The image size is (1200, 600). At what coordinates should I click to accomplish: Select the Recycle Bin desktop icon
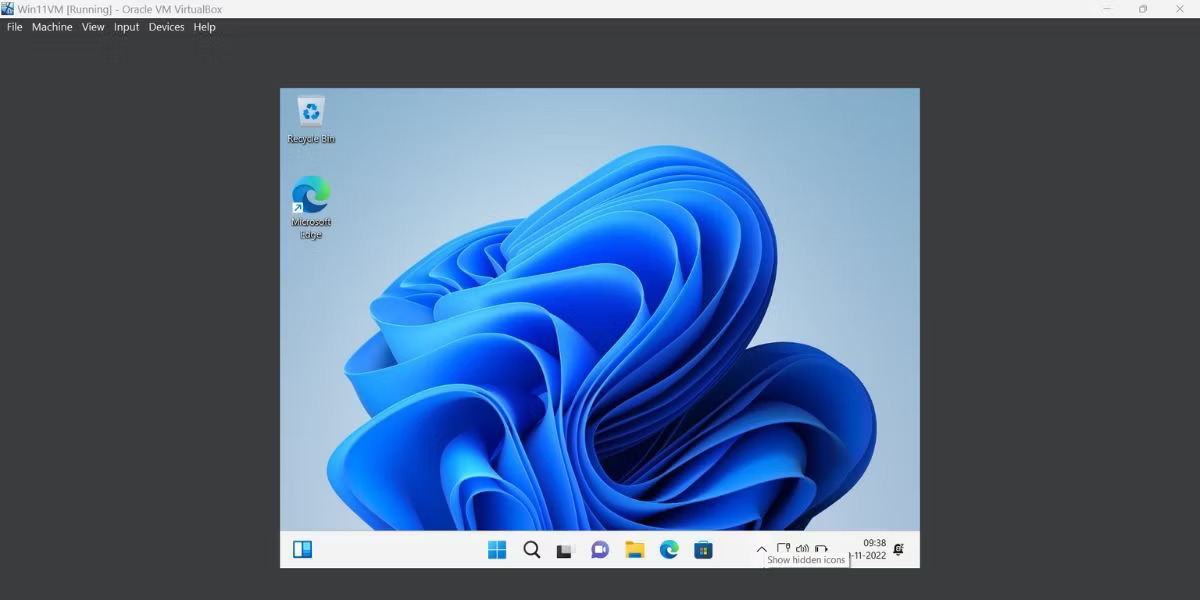point(312,120)
